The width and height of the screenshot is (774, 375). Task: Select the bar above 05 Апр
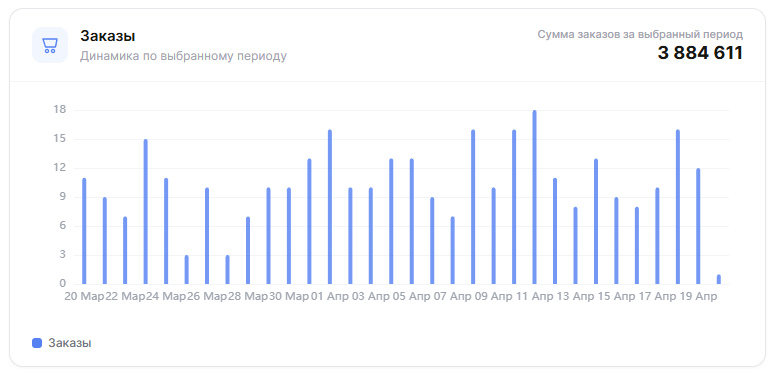412,222
